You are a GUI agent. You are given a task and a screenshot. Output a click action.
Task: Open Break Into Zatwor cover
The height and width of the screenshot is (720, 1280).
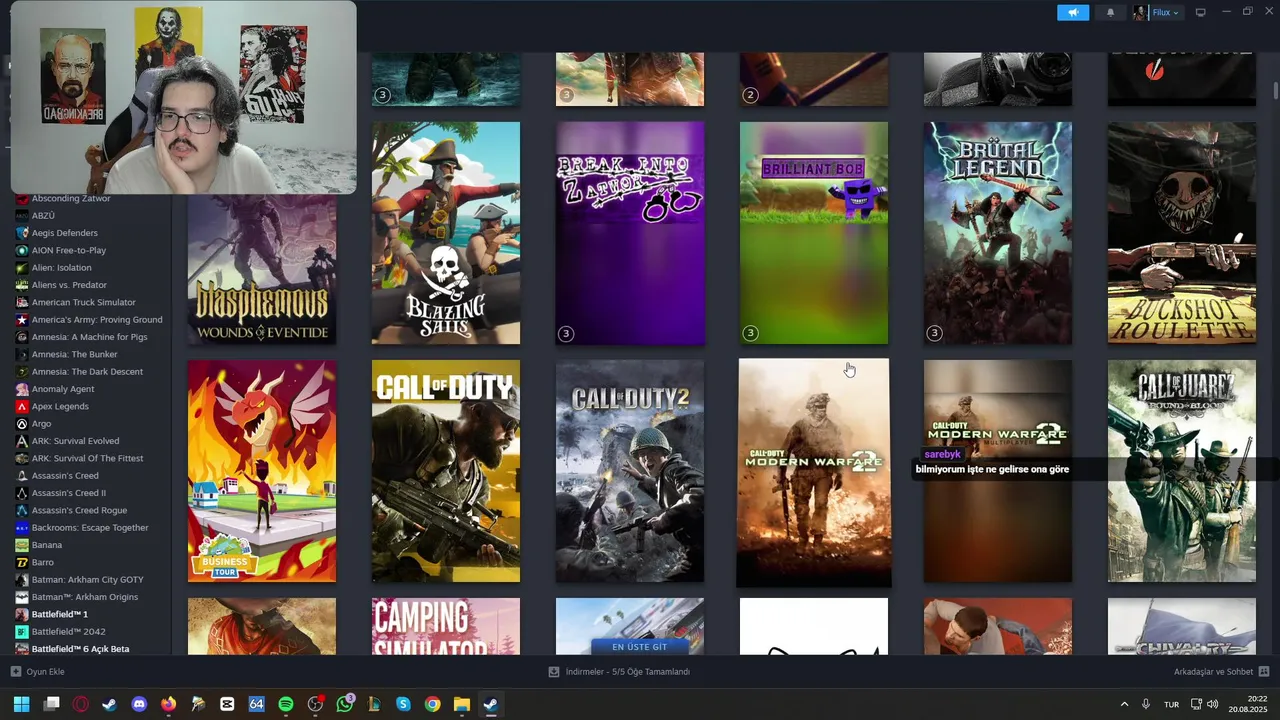tap(630, 233)
